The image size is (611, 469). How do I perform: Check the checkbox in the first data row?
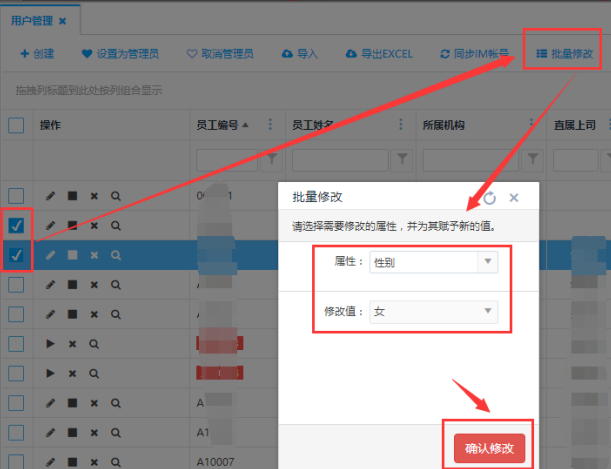pos(16,196)
